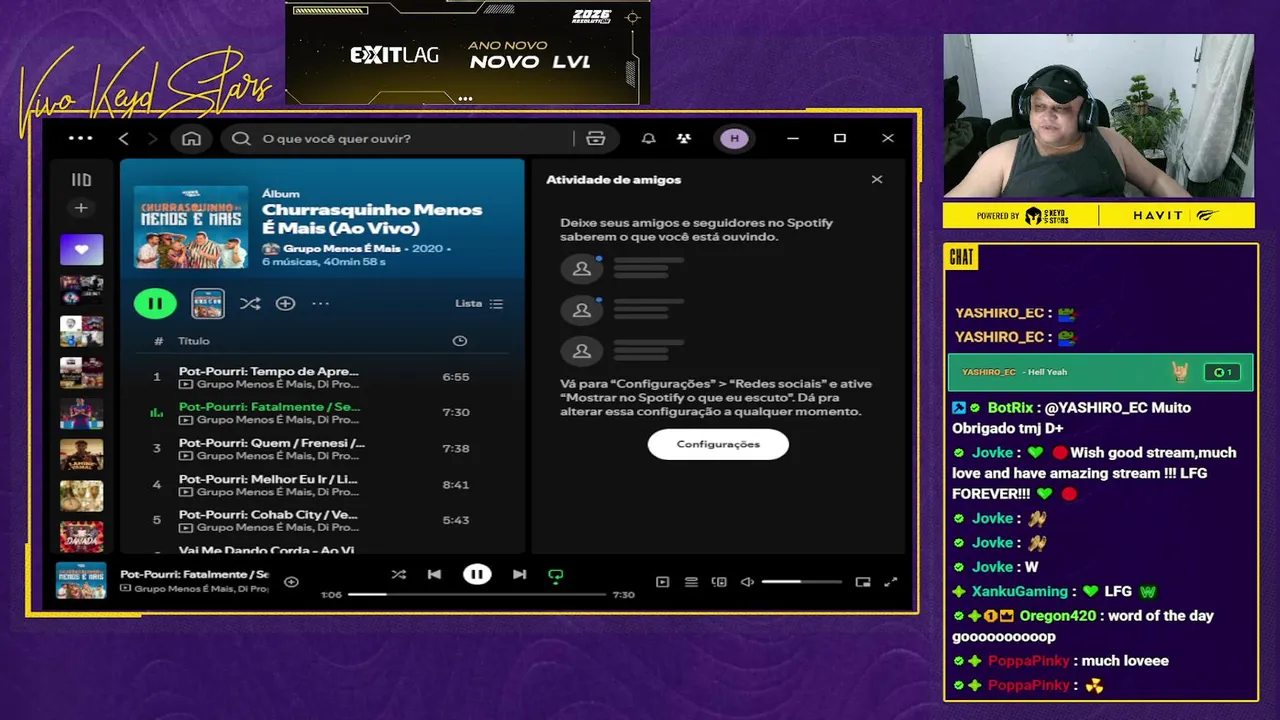Toggle the Friend Activity icon in top bar
This screenshot has height=720, width=1280.
click(684, 138)
